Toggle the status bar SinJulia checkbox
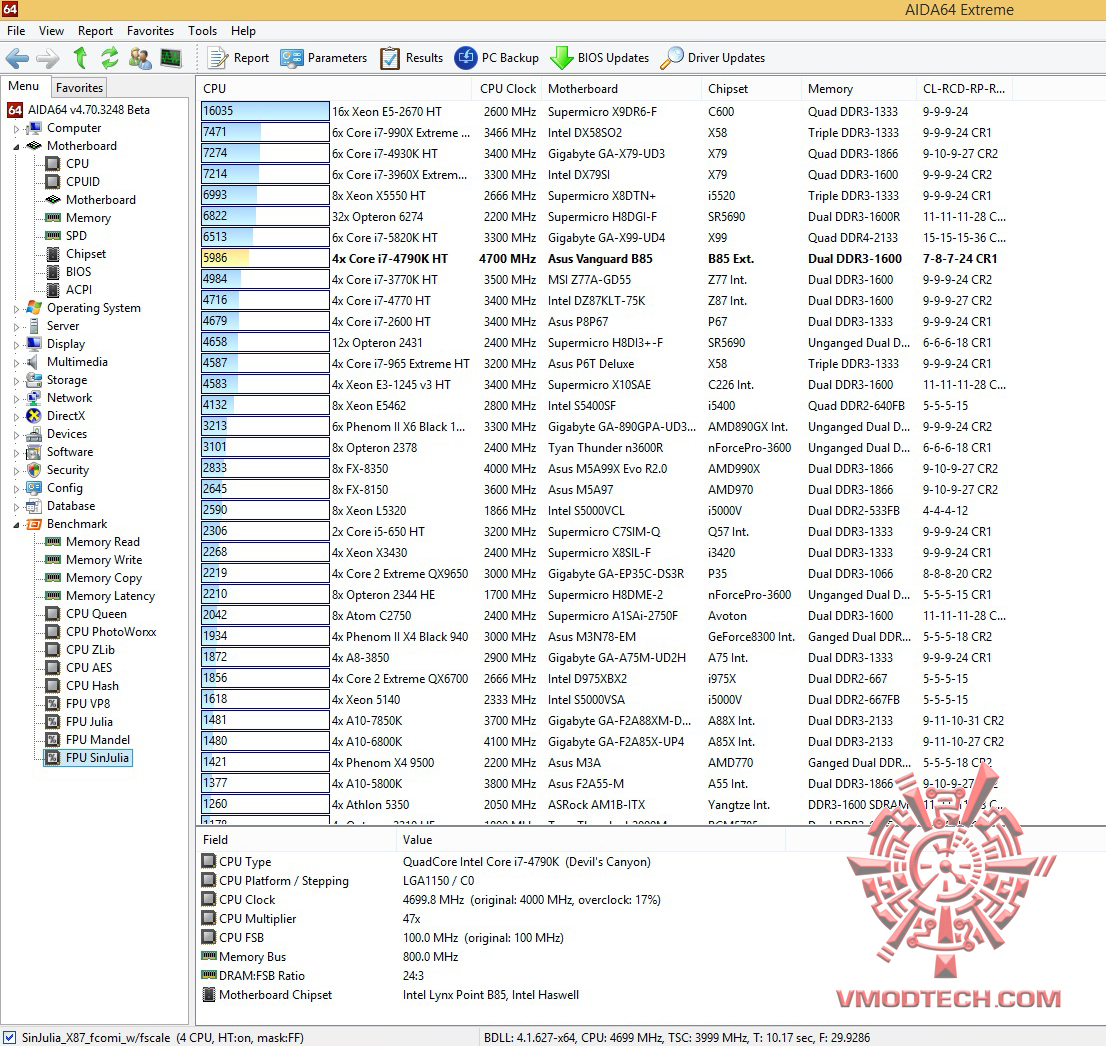The width and height of the screenshot is (1106, 1046). pyautogui.click(x=10, y=1038)
